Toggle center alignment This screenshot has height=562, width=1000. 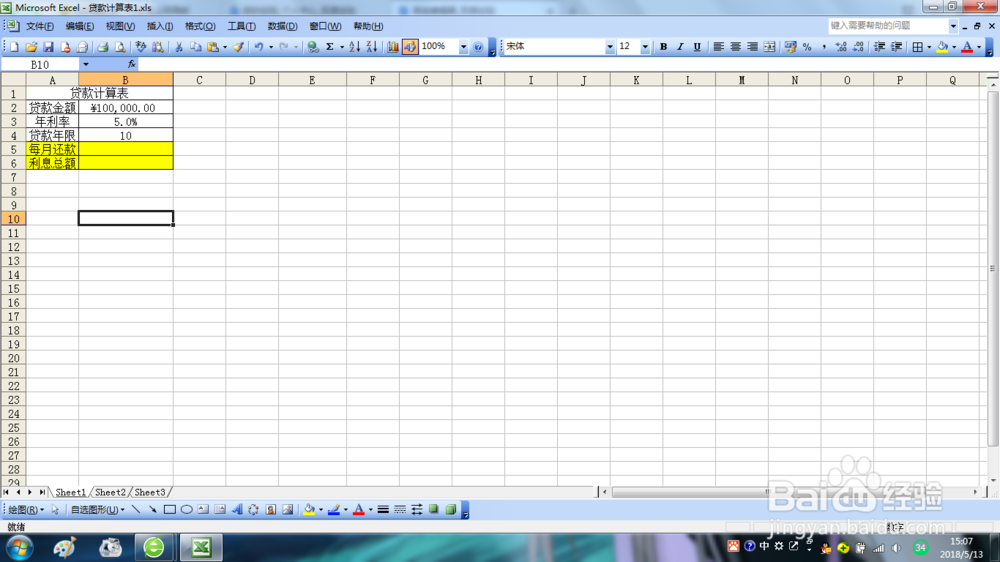(x=735, y=47)
